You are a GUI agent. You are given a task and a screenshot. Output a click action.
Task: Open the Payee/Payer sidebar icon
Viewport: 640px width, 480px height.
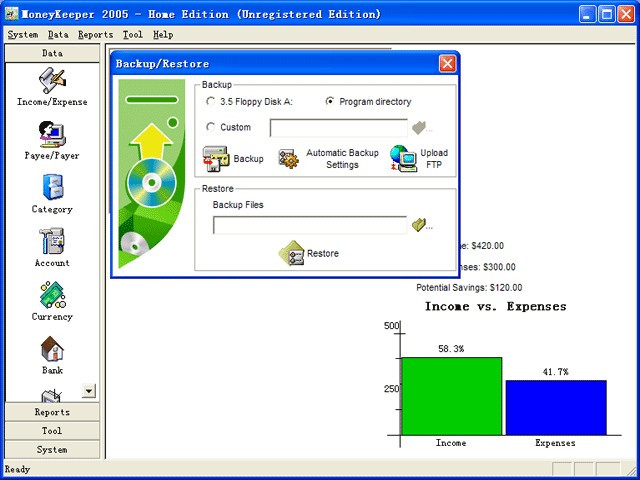[x=52, y=134]
